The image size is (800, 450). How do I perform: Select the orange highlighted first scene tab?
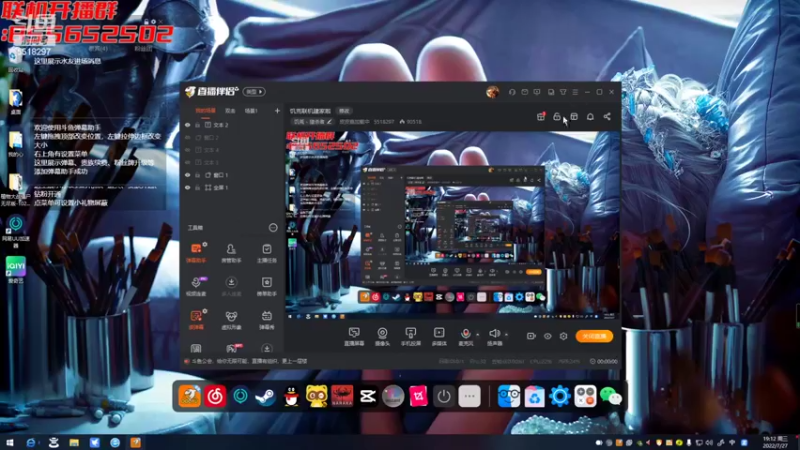(x=205, y=111)
